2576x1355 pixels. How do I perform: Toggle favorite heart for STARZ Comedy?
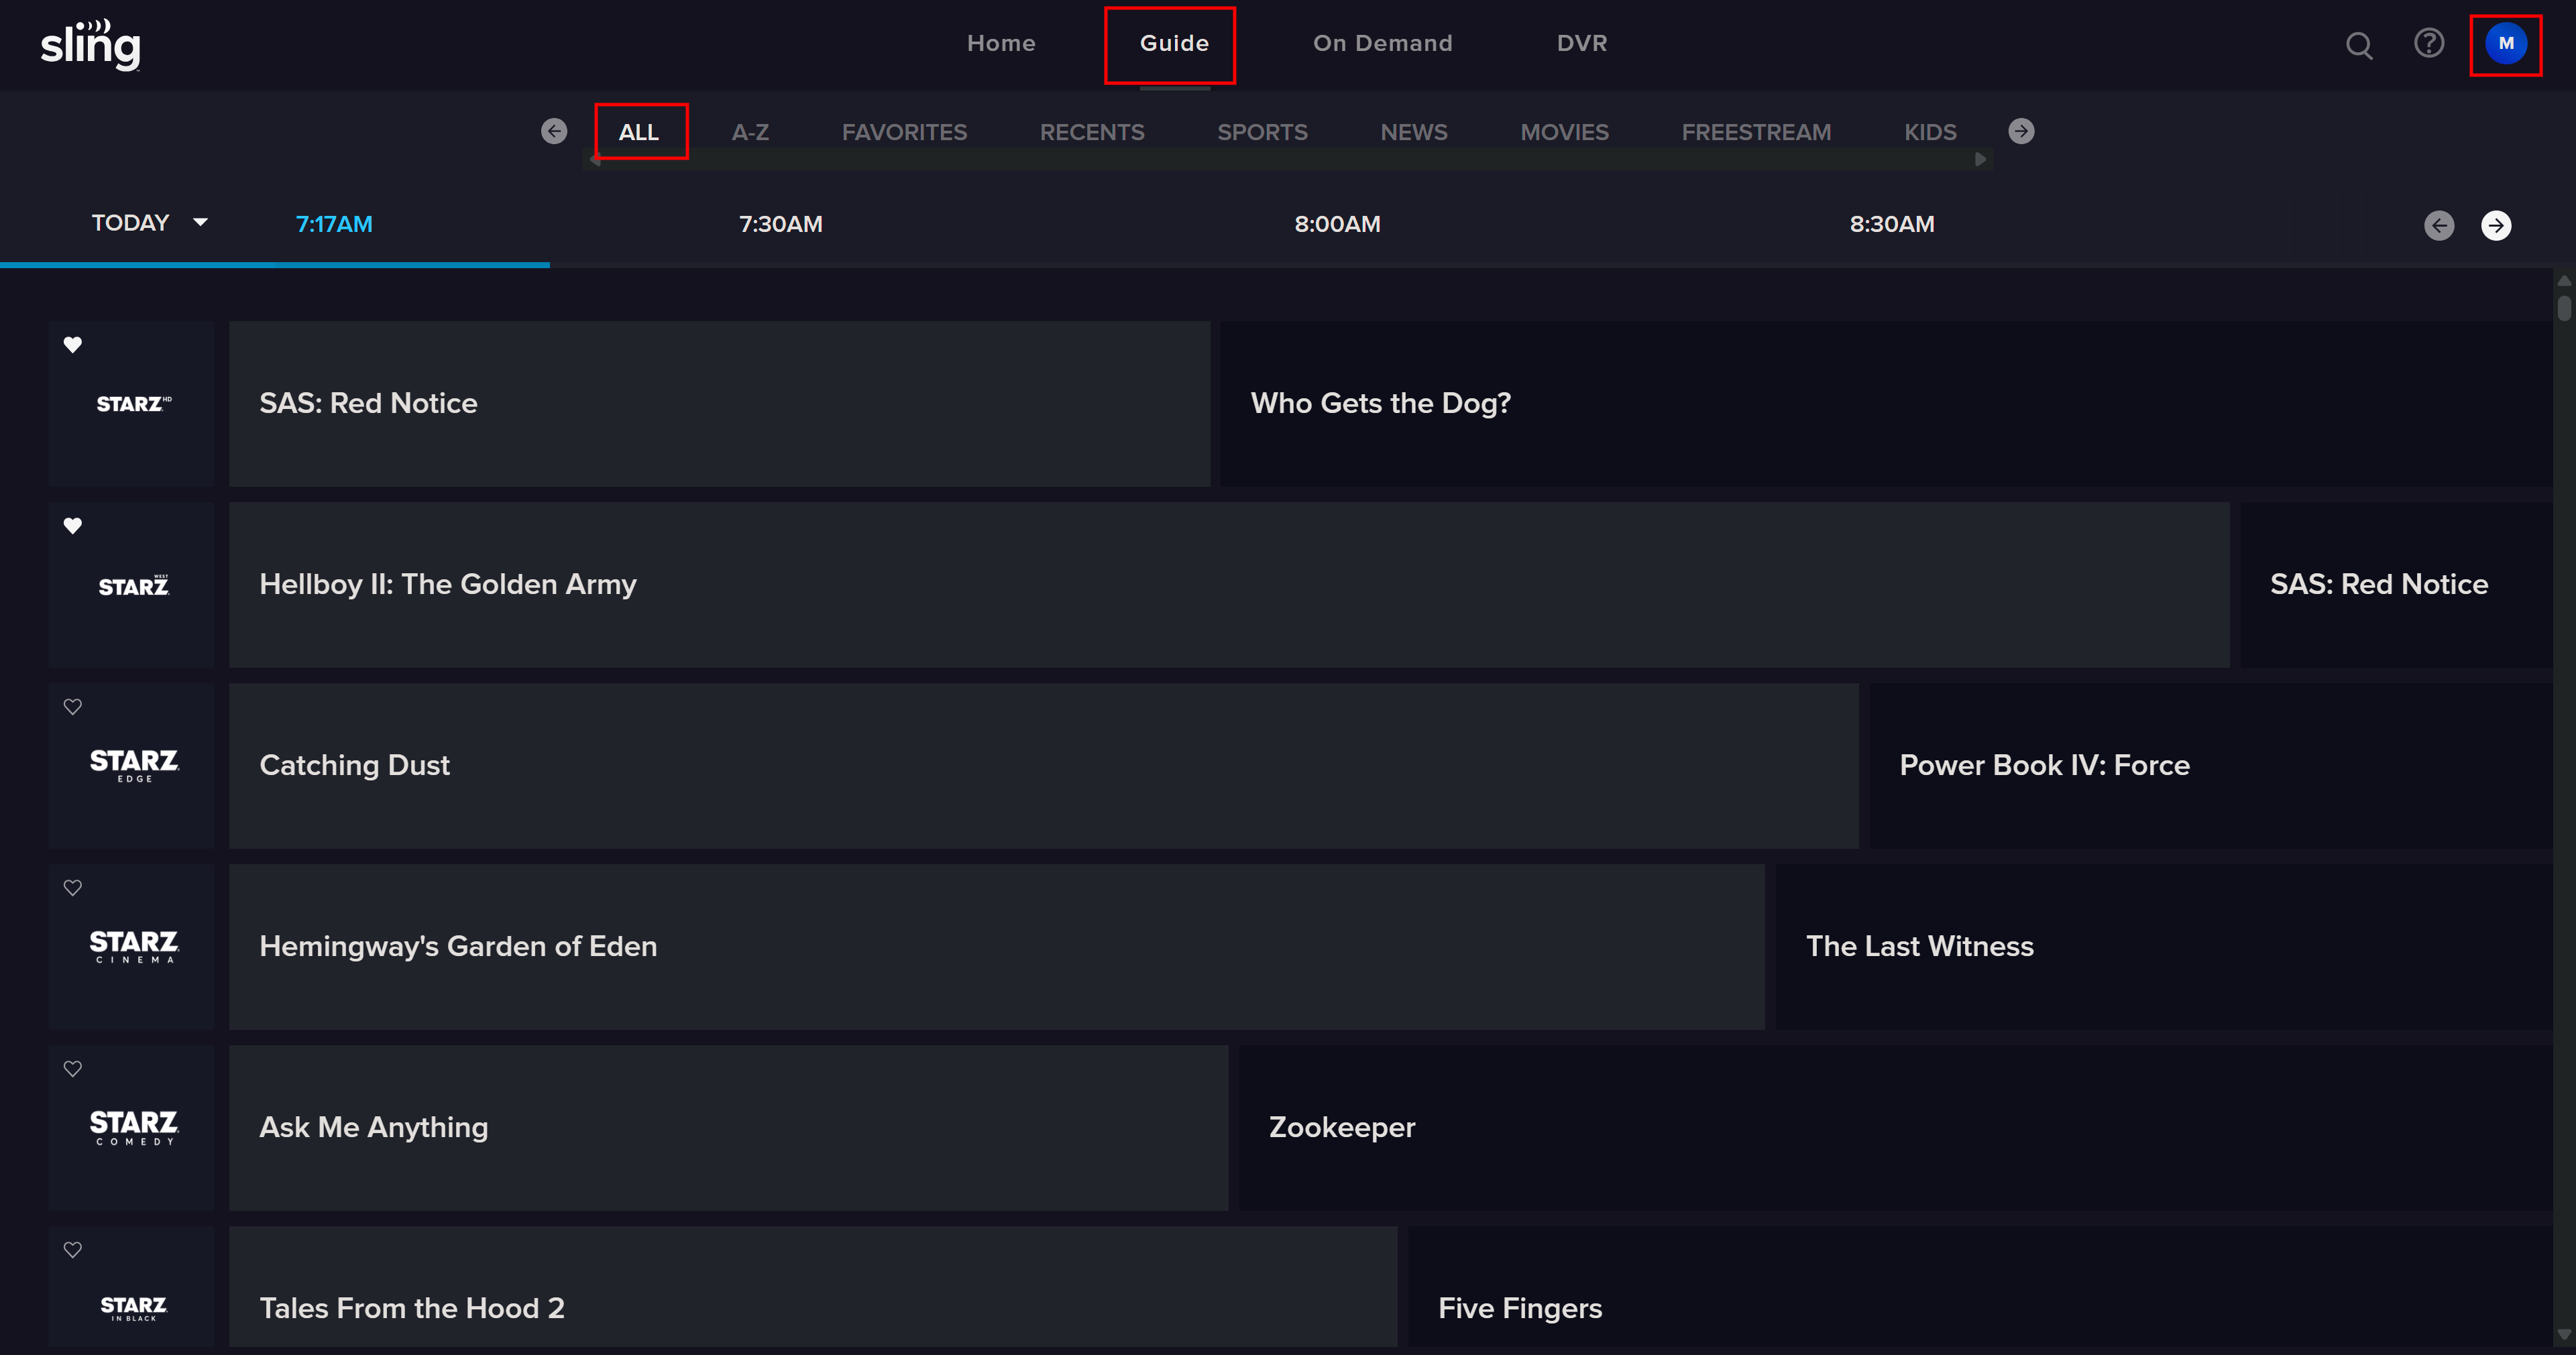point(73,1069)
